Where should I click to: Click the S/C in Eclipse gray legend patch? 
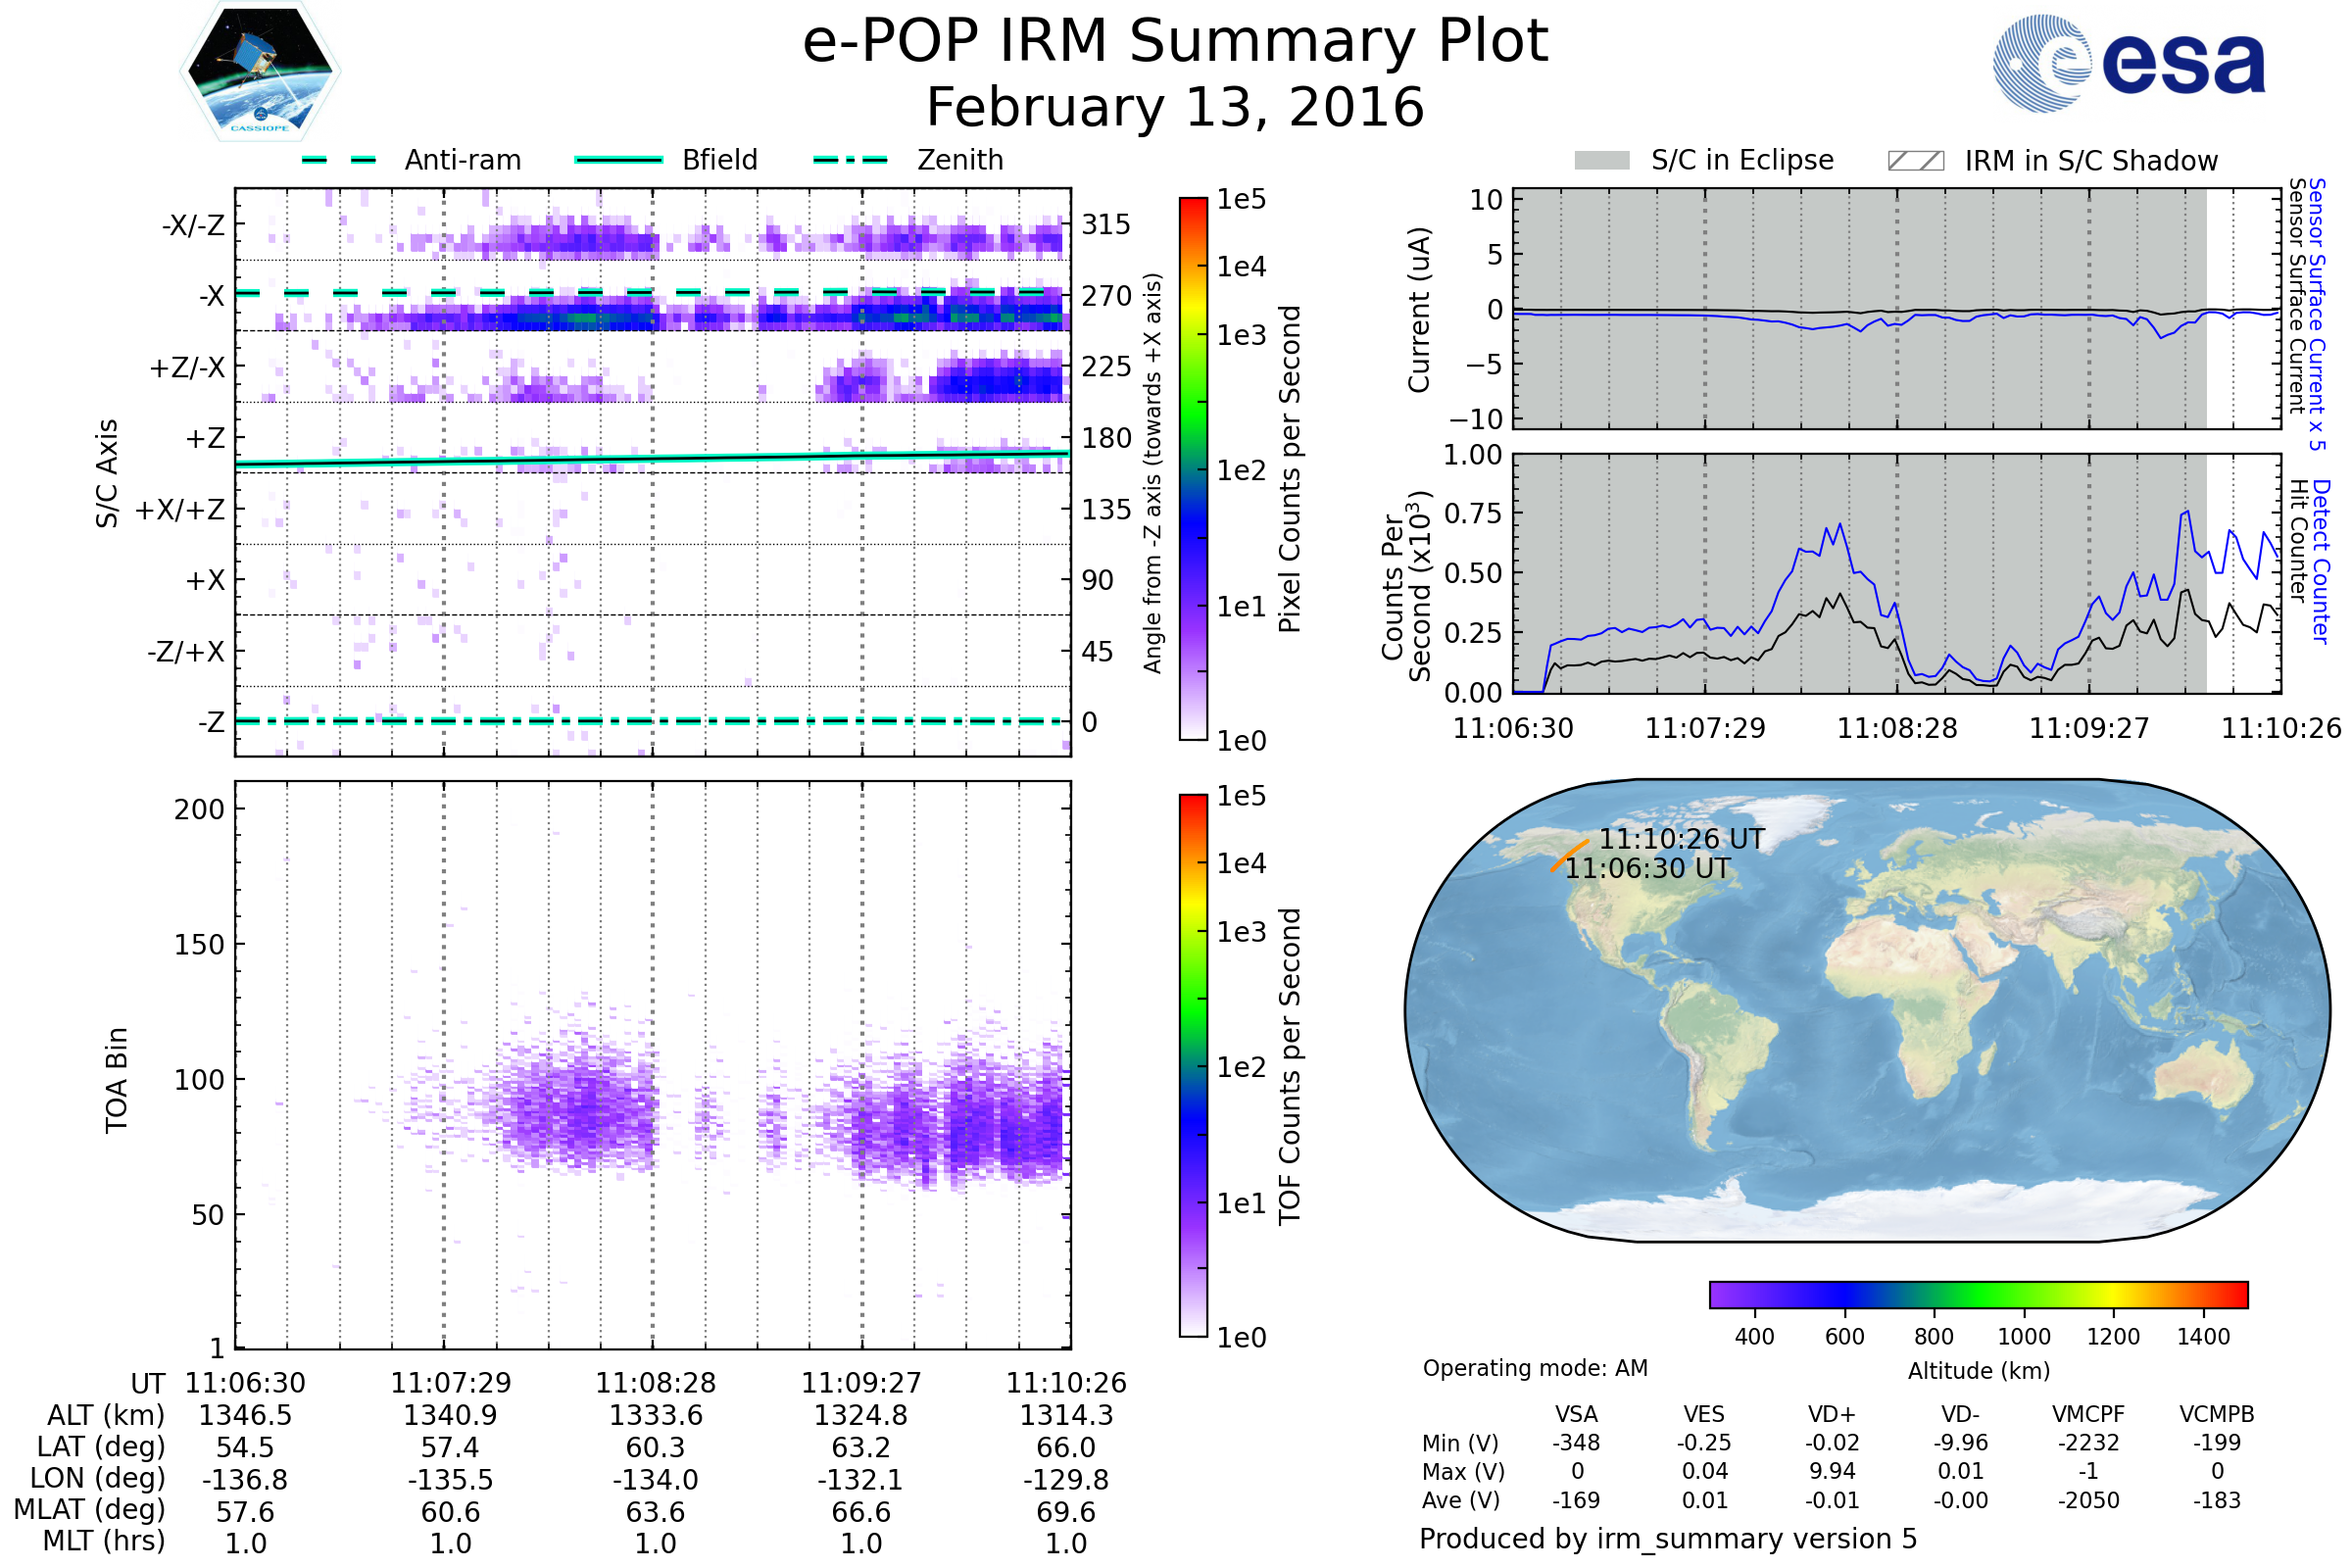tap(1601, 161)
